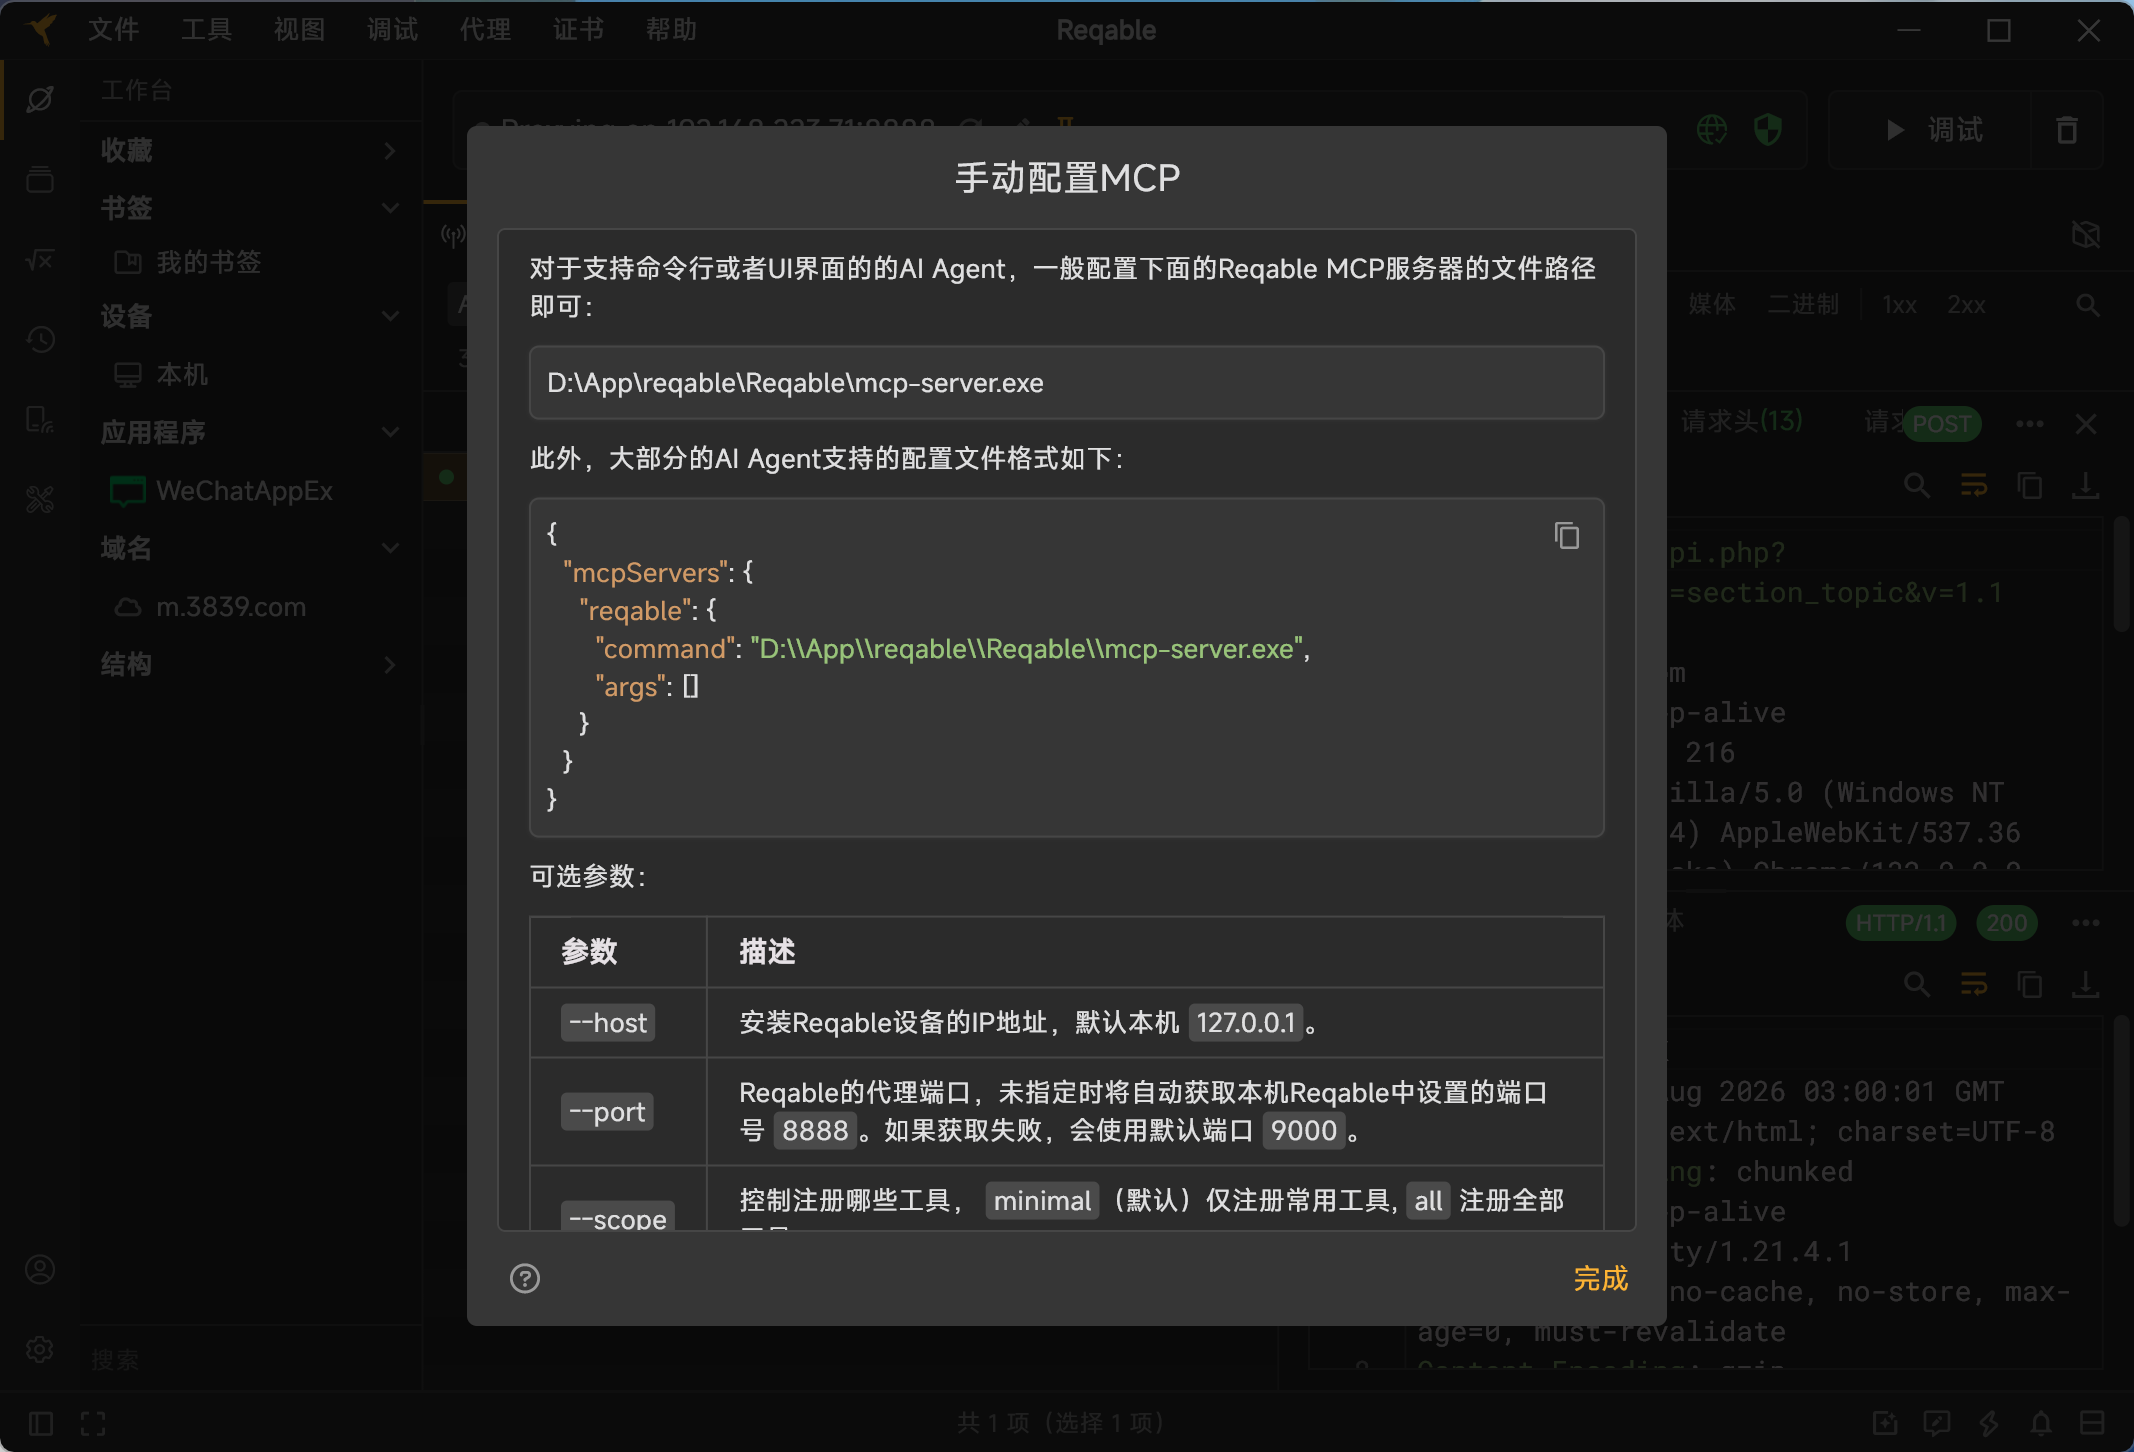Click the lightning bolt status icon
The width and height of the screenshot is (2134, 1452).
click(1988, 1423)
